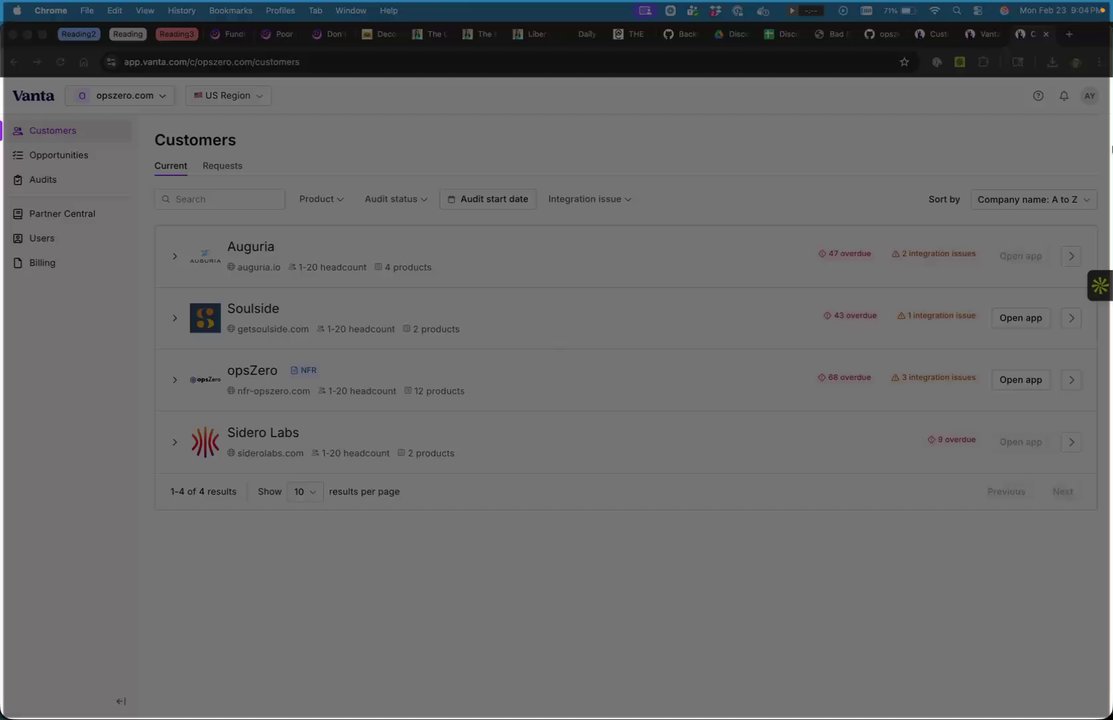Select the Reading2 tab group
This screenshot has height=720, width=1113.
click(x=79, y=34)
